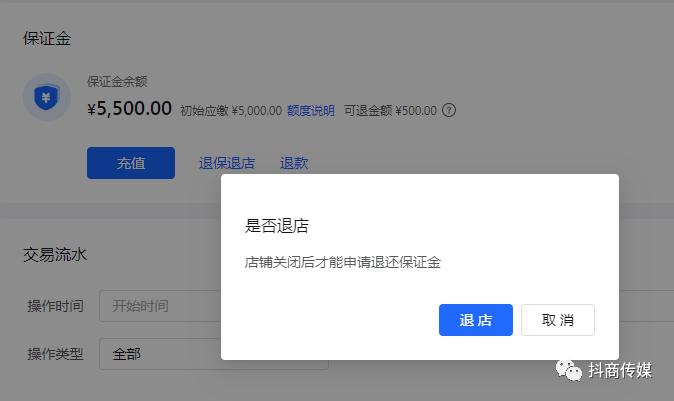Click the 操作时间 field label
Screen dimensions: 674x401
point(55,306)
